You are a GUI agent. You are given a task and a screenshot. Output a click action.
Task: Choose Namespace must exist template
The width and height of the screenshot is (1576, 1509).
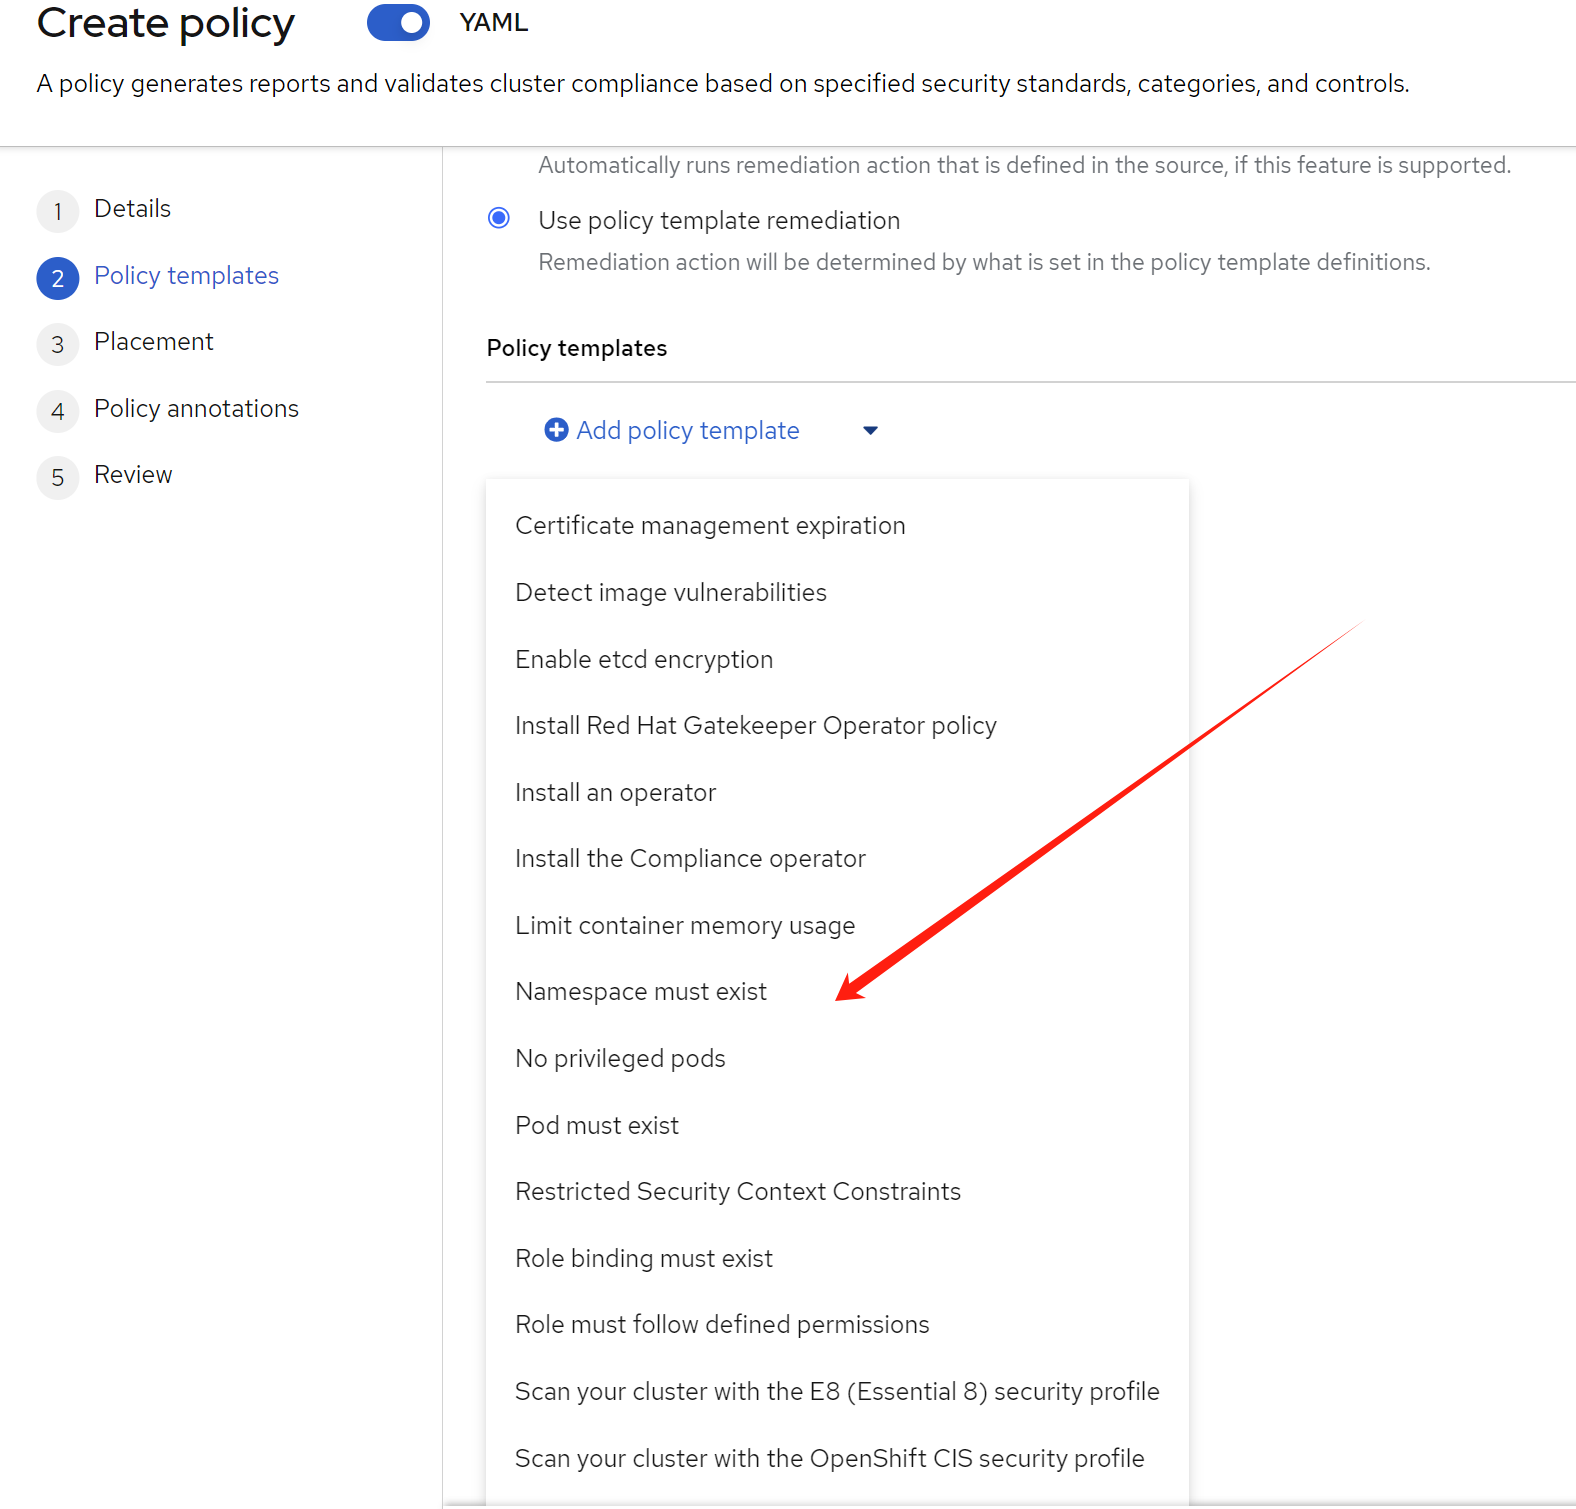tap(640, 992)
